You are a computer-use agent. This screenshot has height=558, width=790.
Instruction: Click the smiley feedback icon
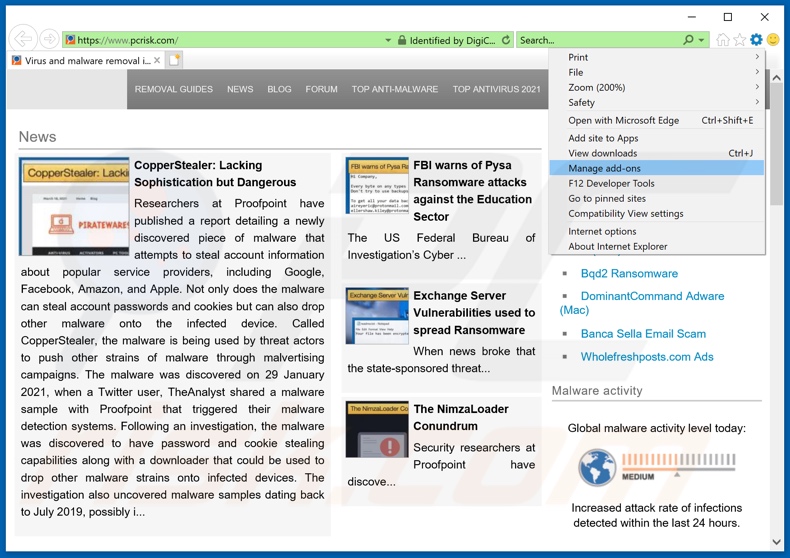pyautogui.click(x=773, y=39)
